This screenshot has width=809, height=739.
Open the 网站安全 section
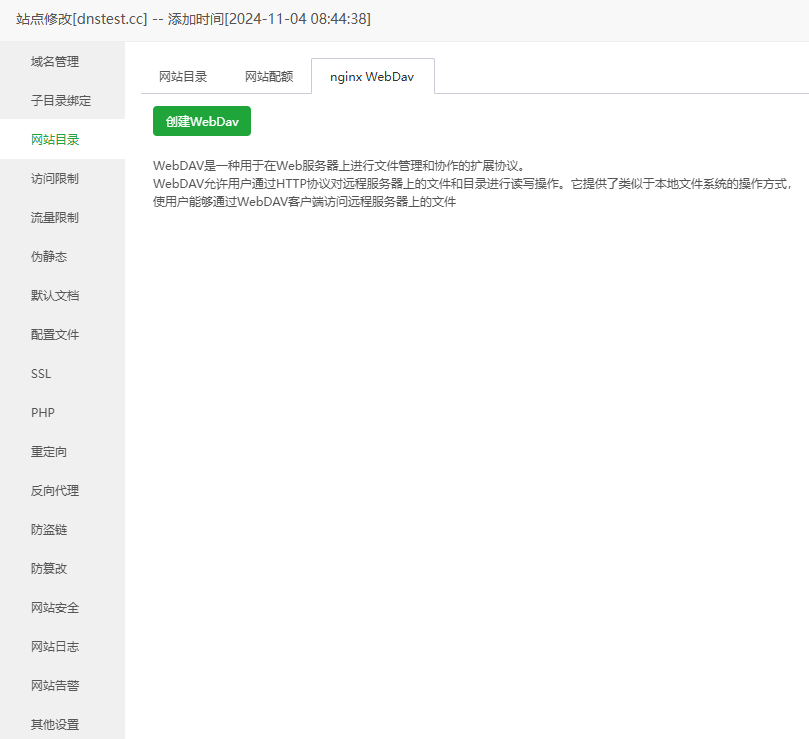pos(53,607)
